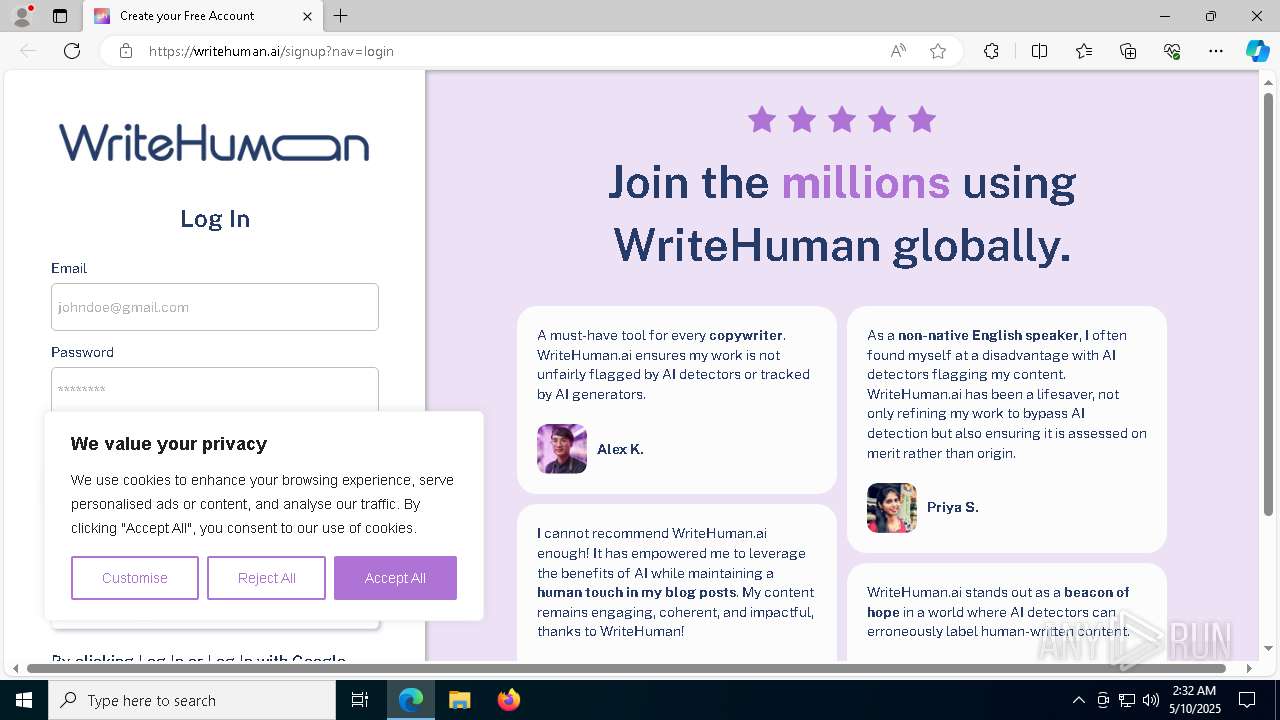The image size is (1280, 720).
Task: Open the tab actions menu icon
Action: 60,16
